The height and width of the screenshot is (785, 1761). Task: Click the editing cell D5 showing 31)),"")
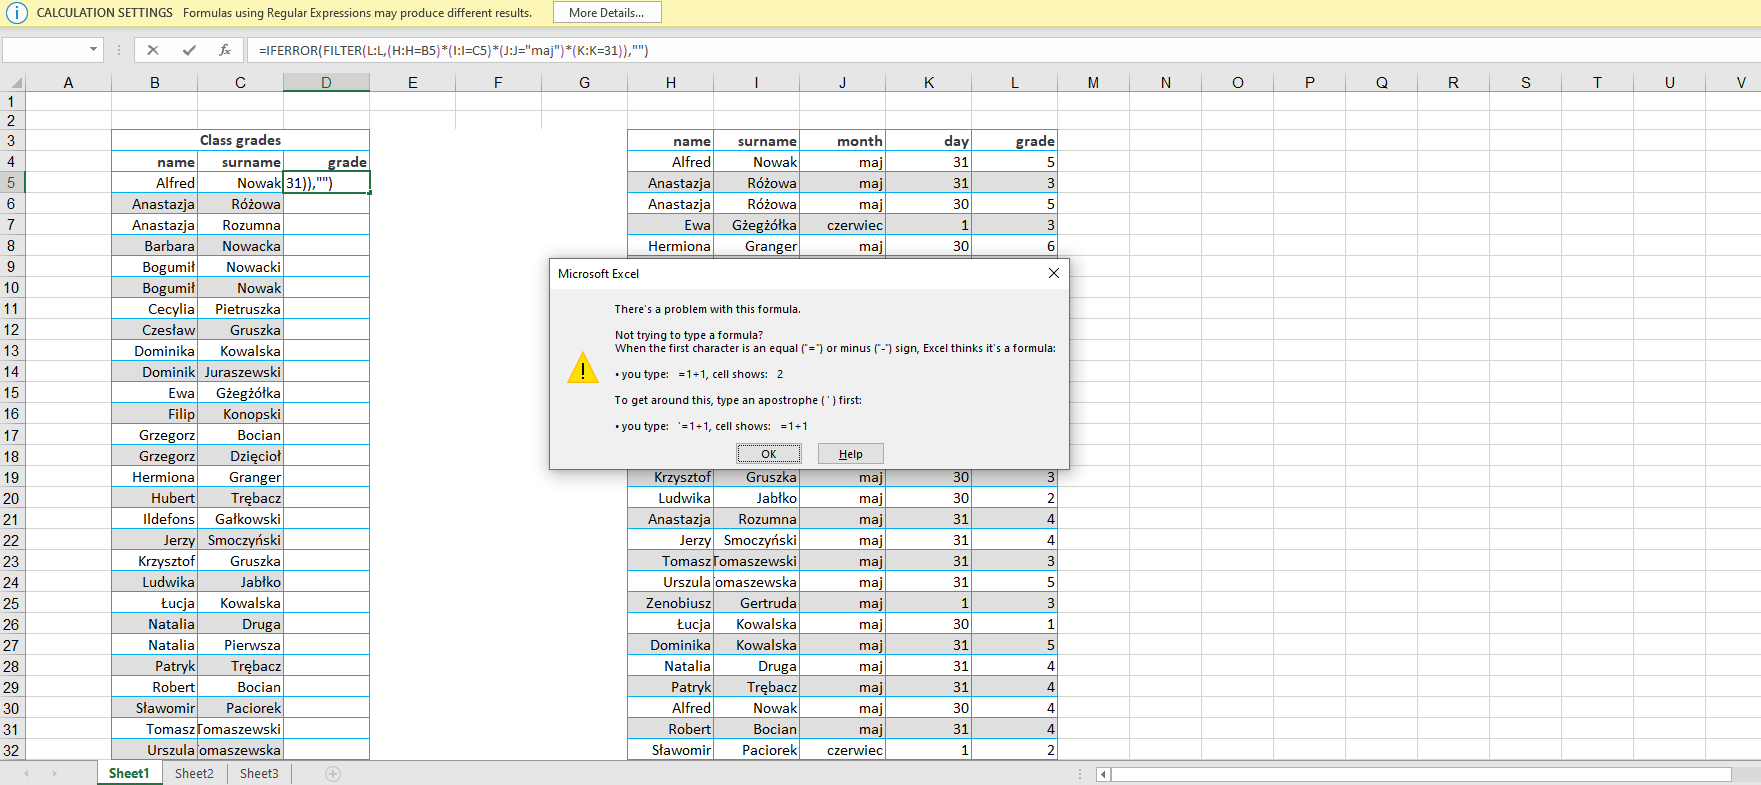pyautogui.click(x=327, y=183)
